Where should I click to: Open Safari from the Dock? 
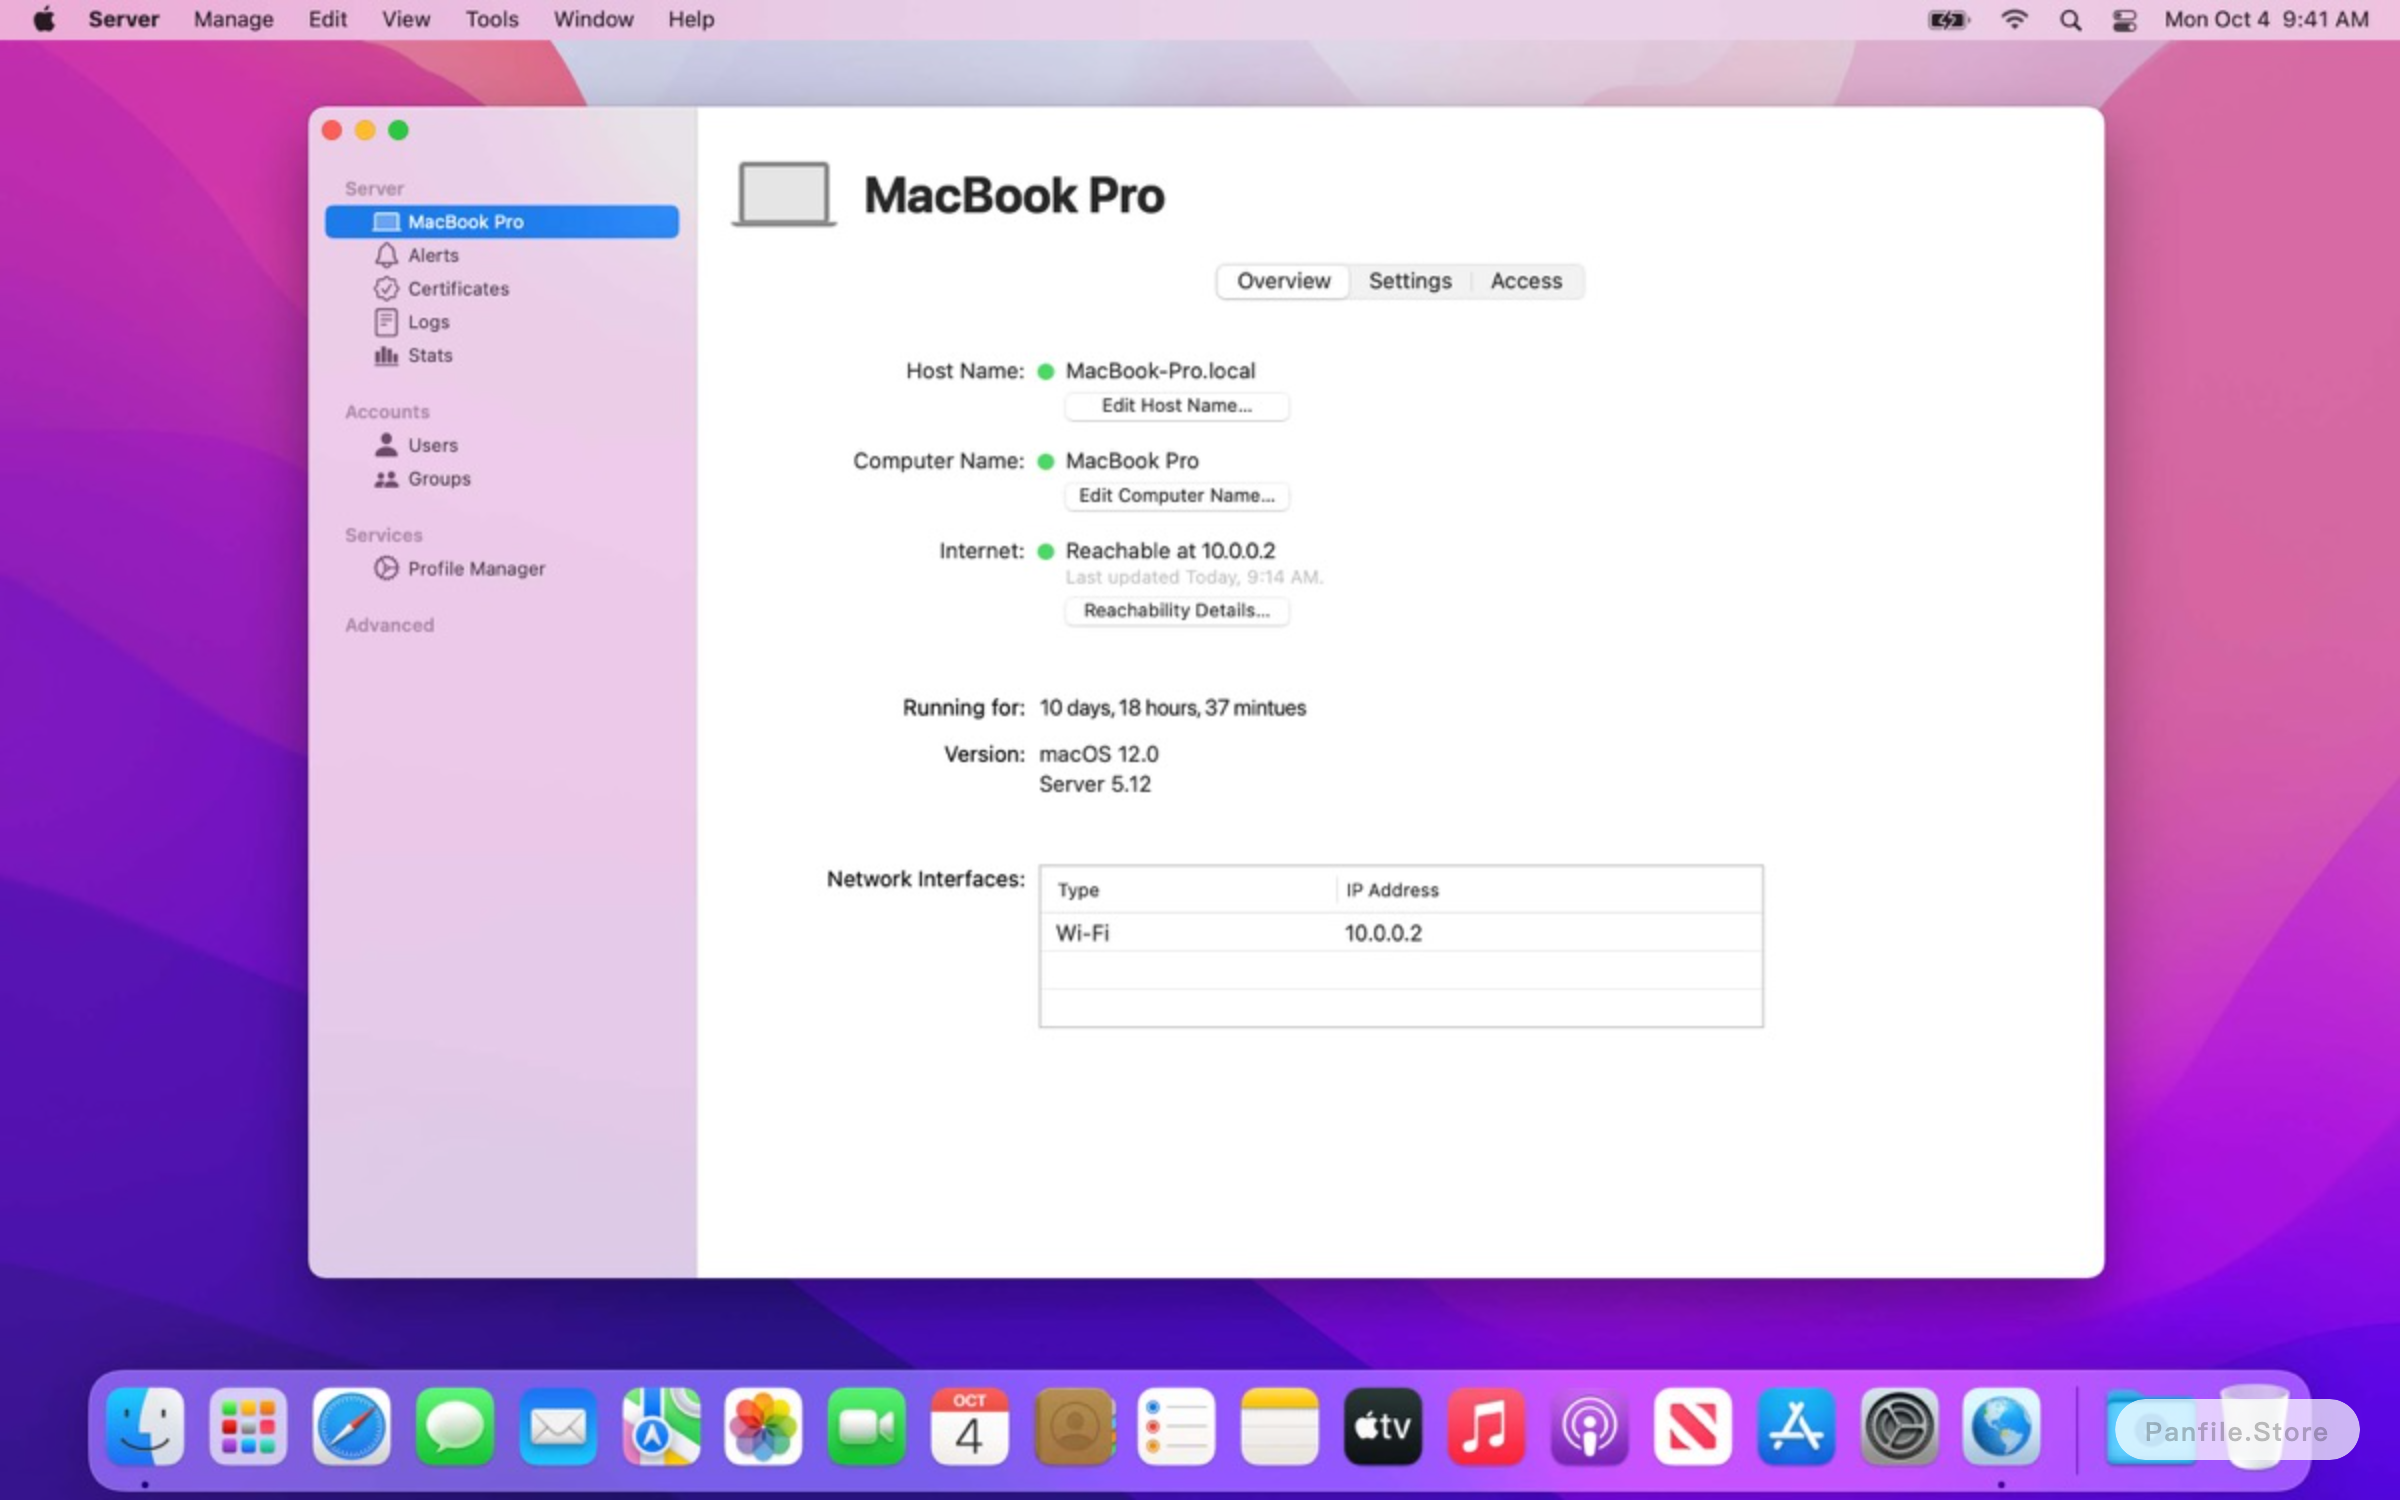351,1427
